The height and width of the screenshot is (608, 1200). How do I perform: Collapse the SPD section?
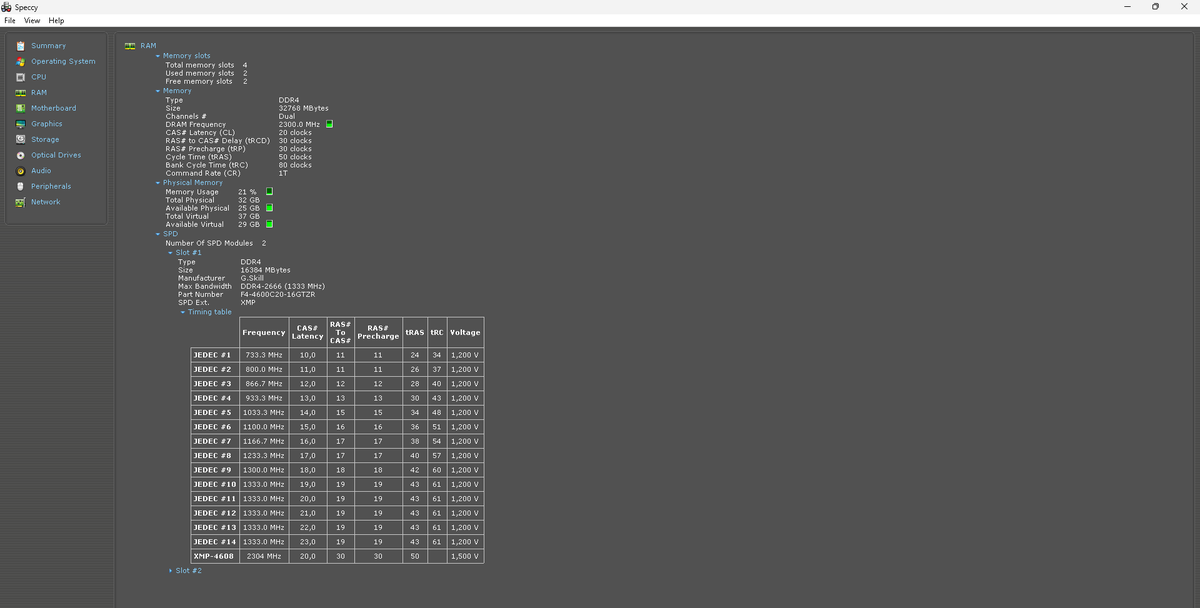click(x=158, y=234)
